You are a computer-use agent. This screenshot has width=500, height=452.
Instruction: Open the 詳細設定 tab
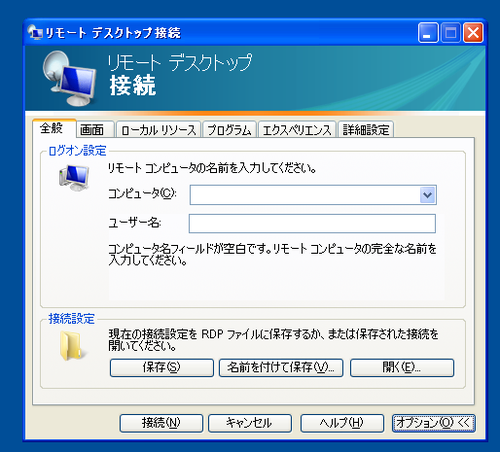click(366, 130)
